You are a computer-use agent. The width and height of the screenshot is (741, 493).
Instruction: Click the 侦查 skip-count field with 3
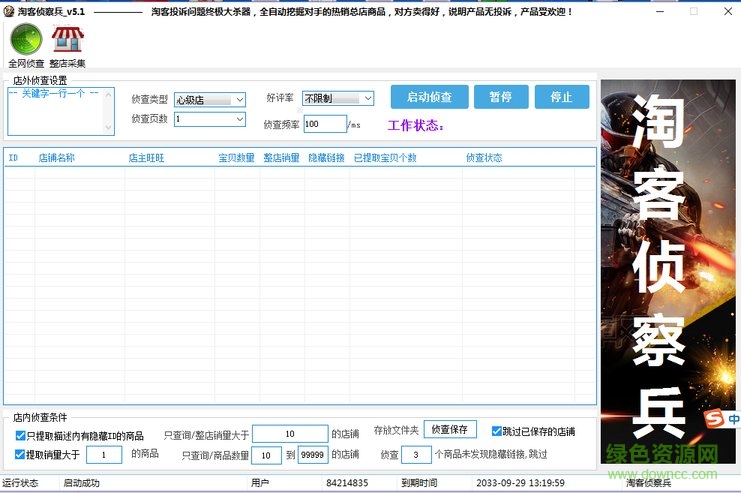(416, 455)
